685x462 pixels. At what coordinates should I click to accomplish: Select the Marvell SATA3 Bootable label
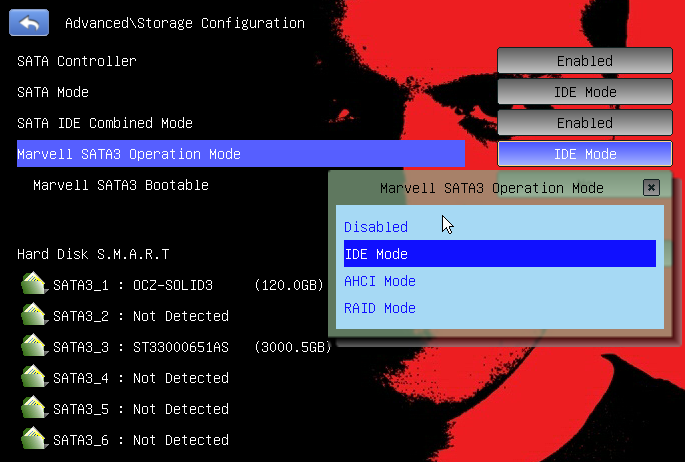coord(121,185)
